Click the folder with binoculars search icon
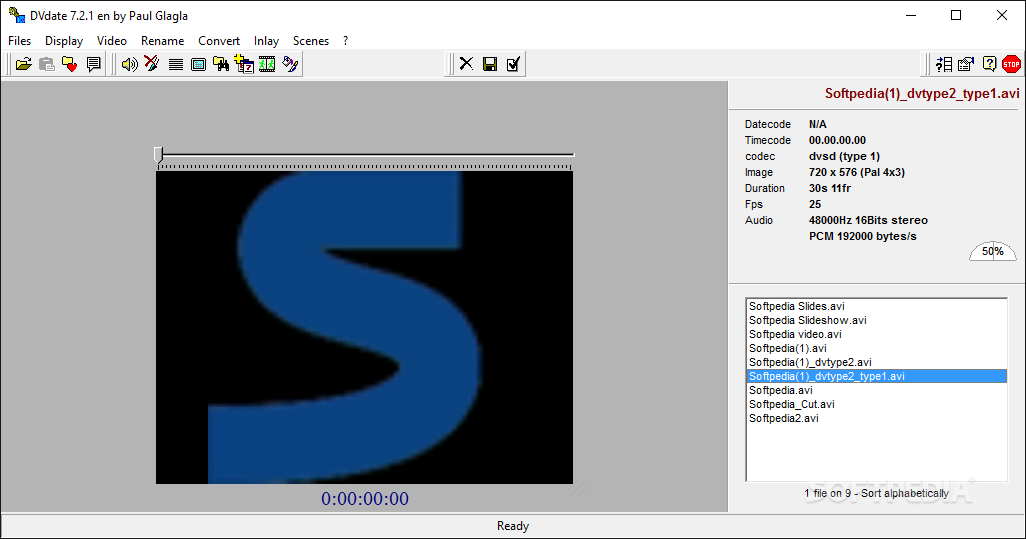This screenshot has height=539, width=1026. click(x=221, y=64)
